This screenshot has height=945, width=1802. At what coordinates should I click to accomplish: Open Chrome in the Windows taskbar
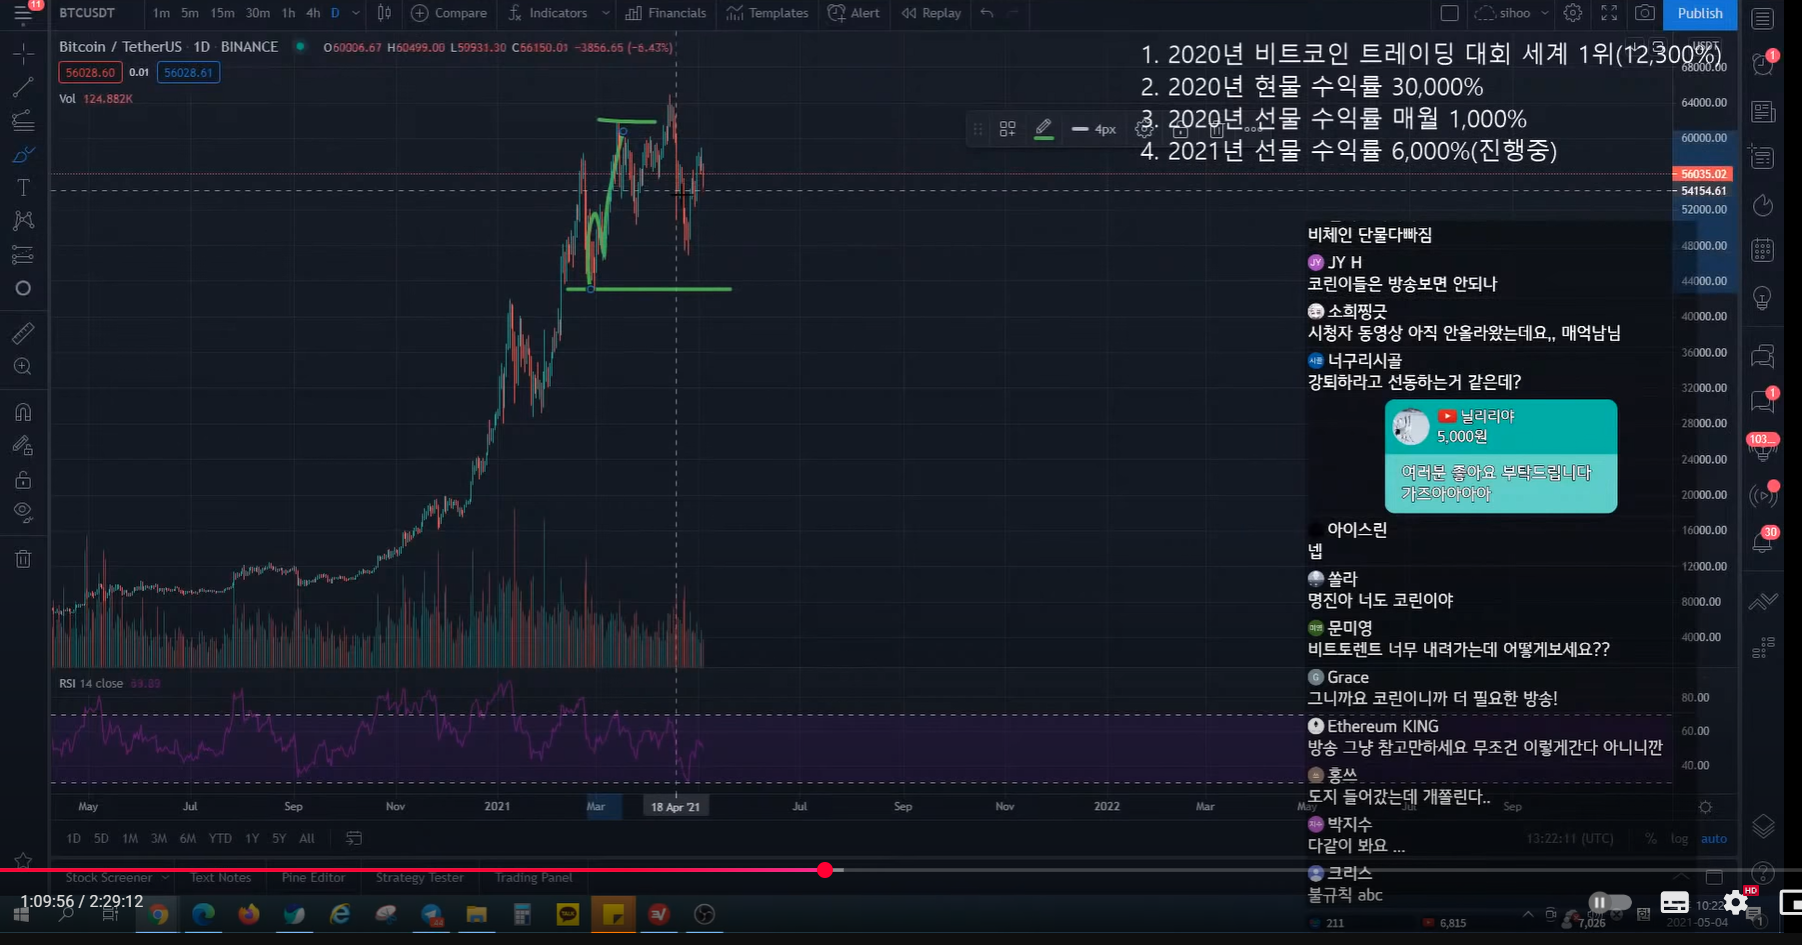159,913
